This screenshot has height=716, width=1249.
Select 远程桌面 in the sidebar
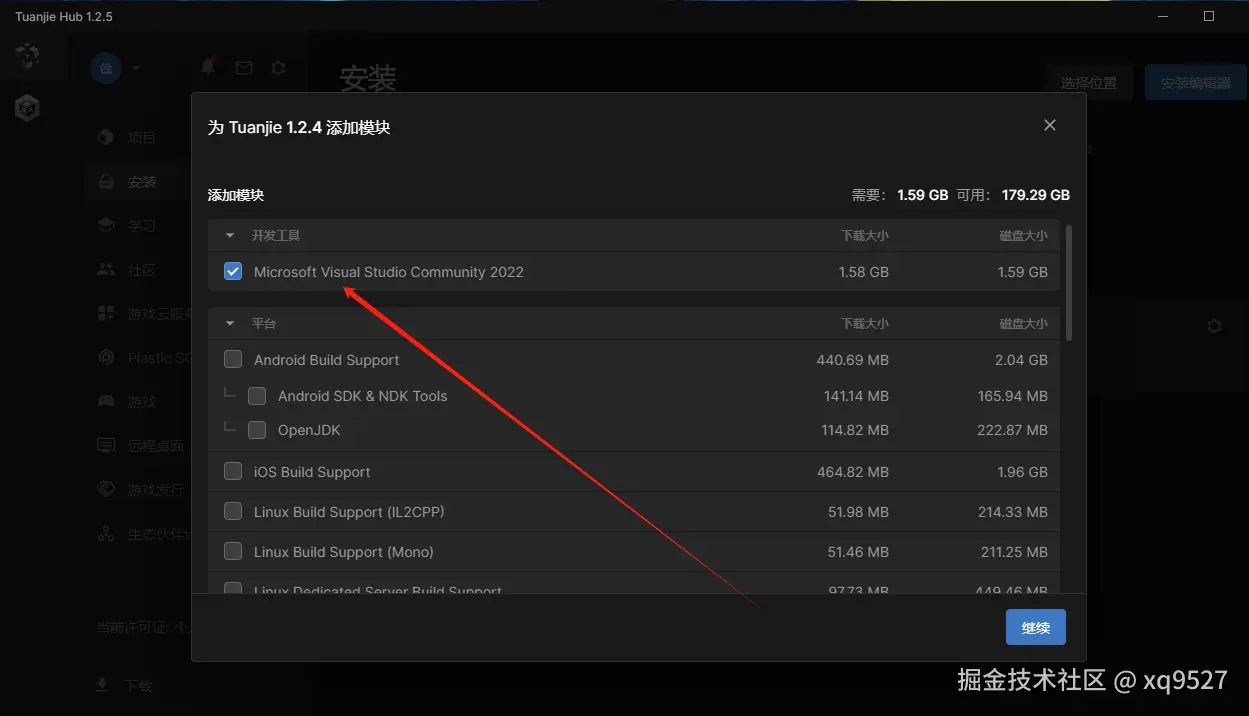(142, 446)
